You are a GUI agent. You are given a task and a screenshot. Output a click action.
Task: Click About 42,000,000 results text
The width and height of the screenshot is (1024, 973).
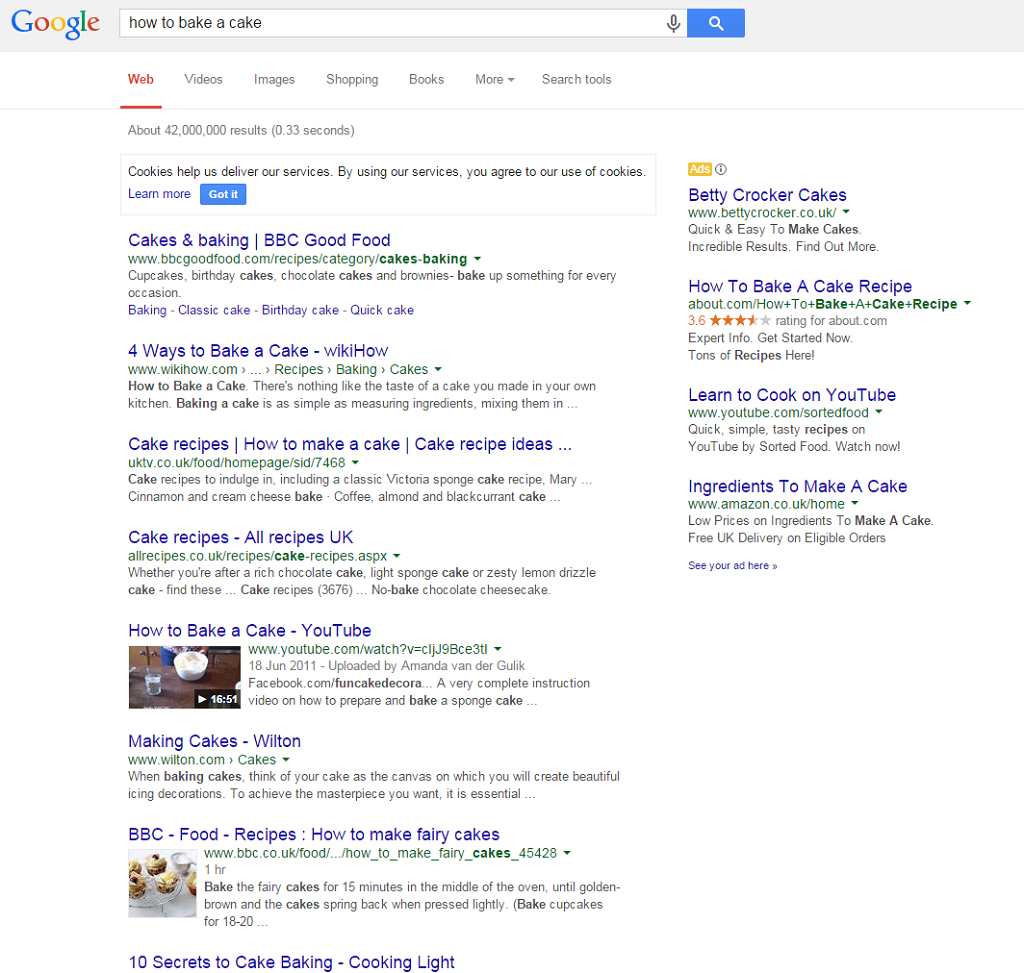click(x=241, y=131)
